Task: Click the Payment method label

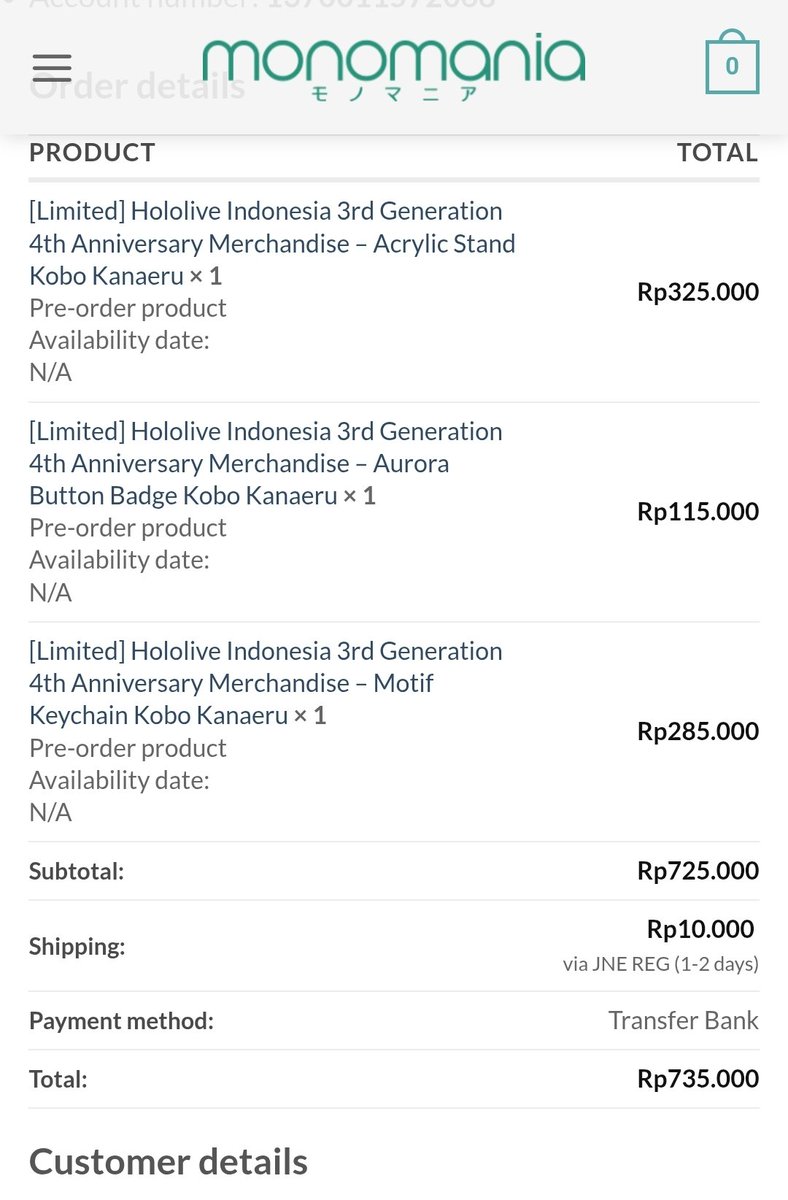Action: pyautogui.click(x=121, y=1021)
